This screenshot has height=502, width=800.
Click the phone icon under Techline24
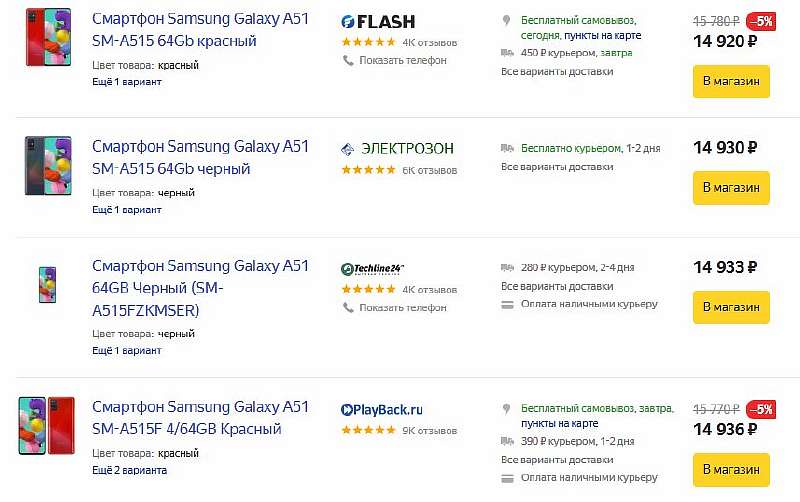point(348,307)
